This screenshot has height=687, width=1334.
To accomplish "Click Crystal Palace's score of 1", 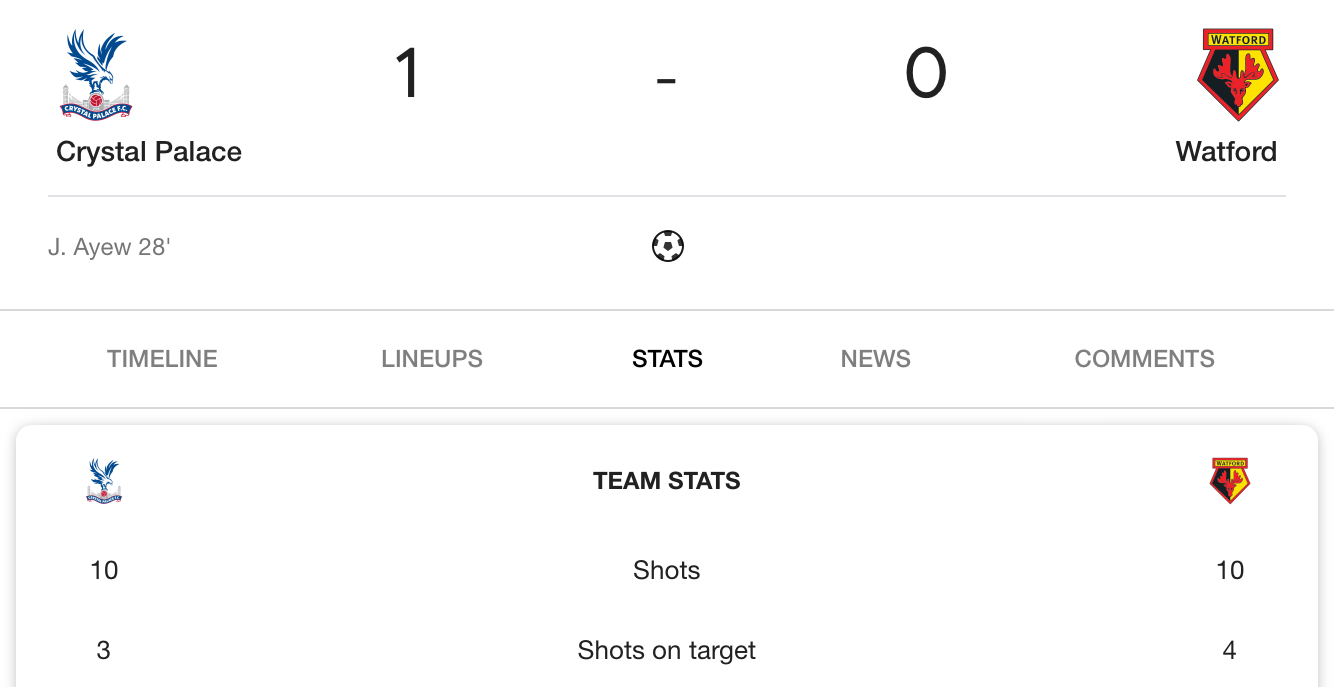I will coord(407,74).
